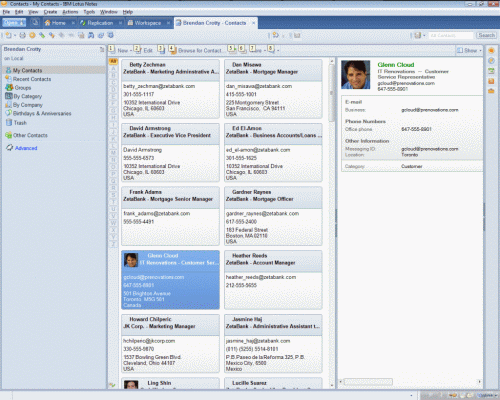This screenshot has height=400, width=500.
Task: Close the Home tab
Action: point(73,23)
